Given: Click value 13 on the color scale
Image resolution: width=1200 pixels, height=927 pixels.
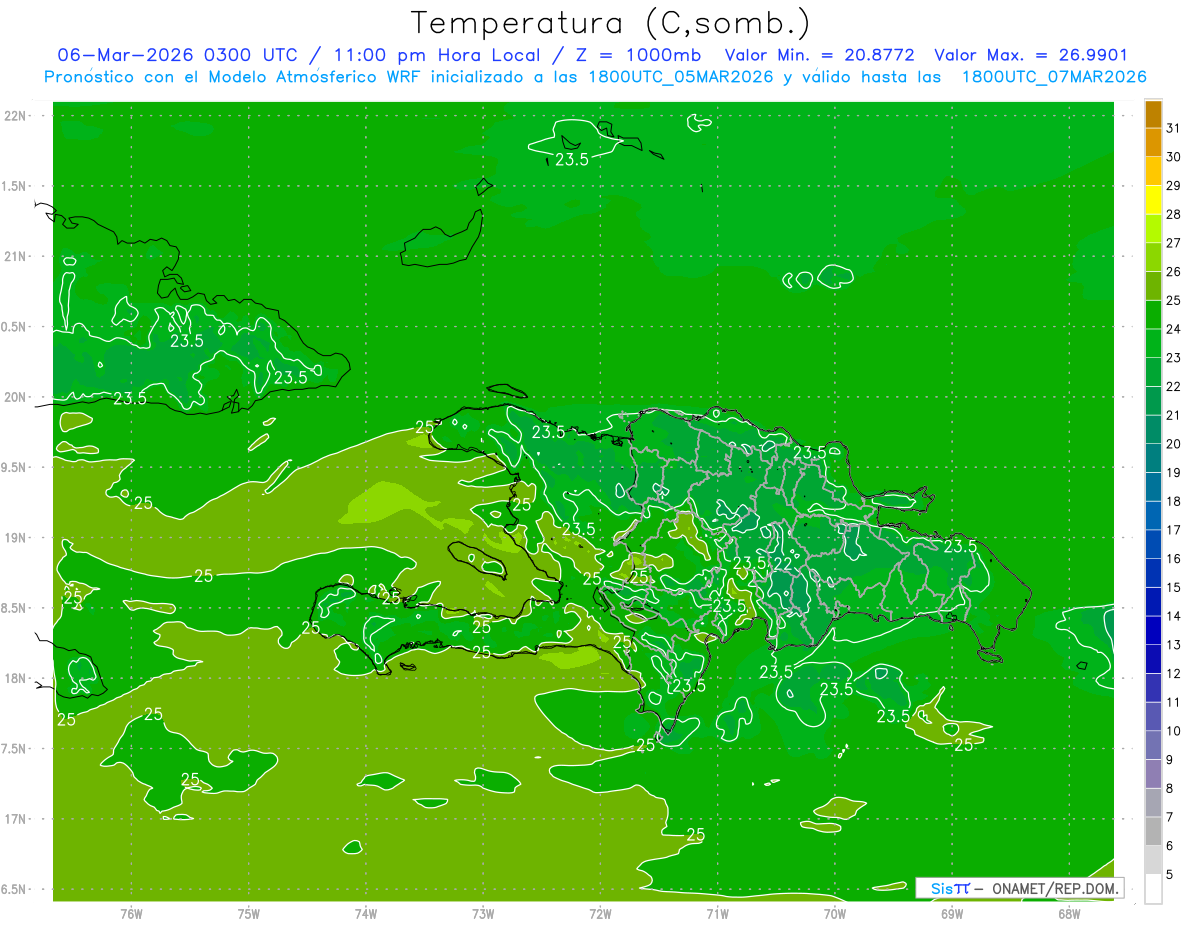Looking at the screenshot, I should (x=1173, y=645).
